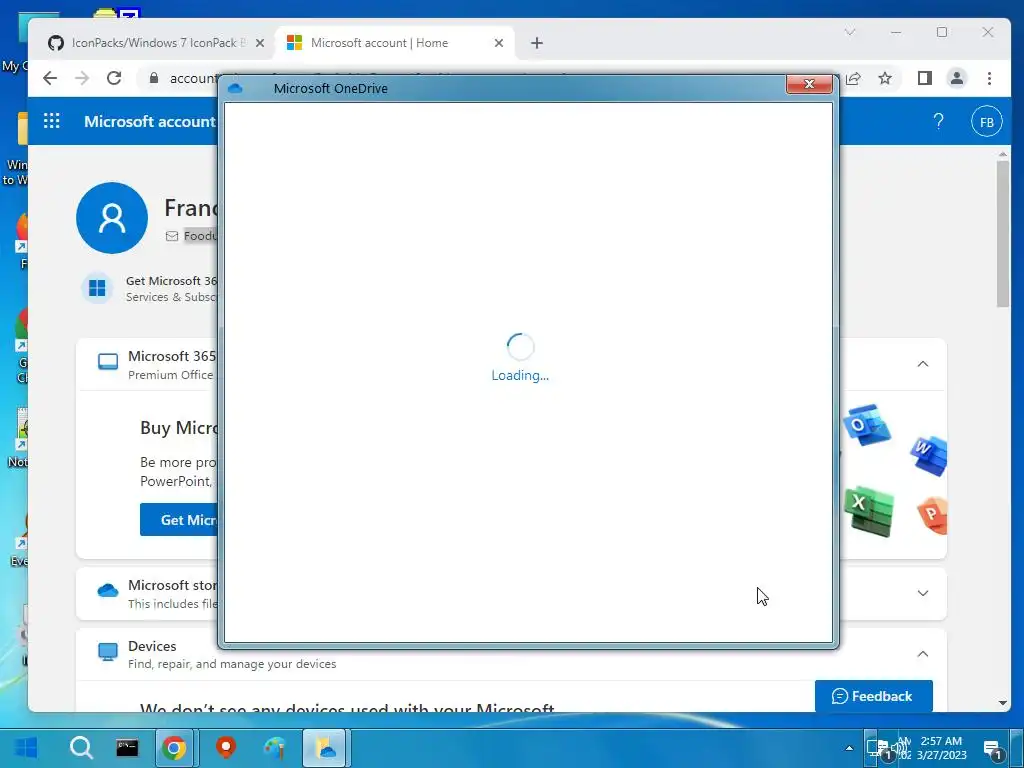Click the Excel app icon graphic

869,511
